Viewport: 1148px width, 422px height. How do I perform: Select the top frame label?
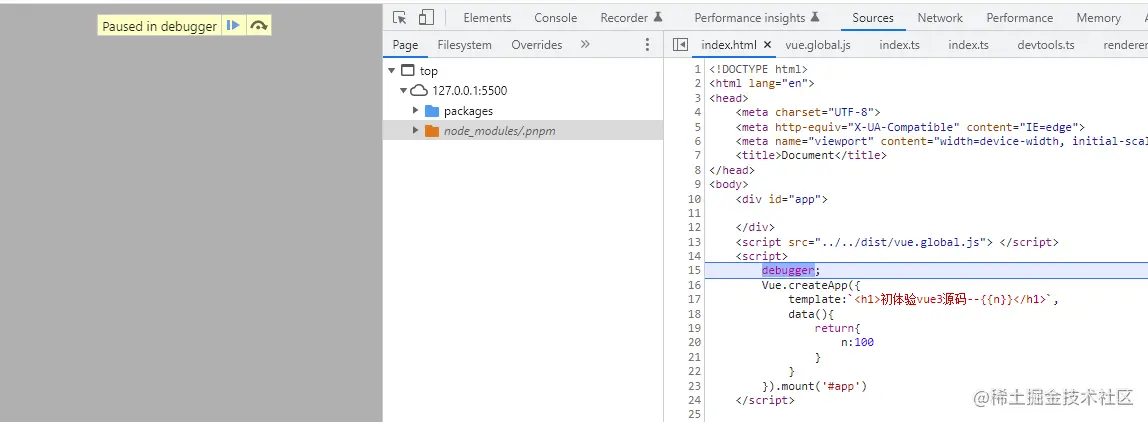(429, 71)
